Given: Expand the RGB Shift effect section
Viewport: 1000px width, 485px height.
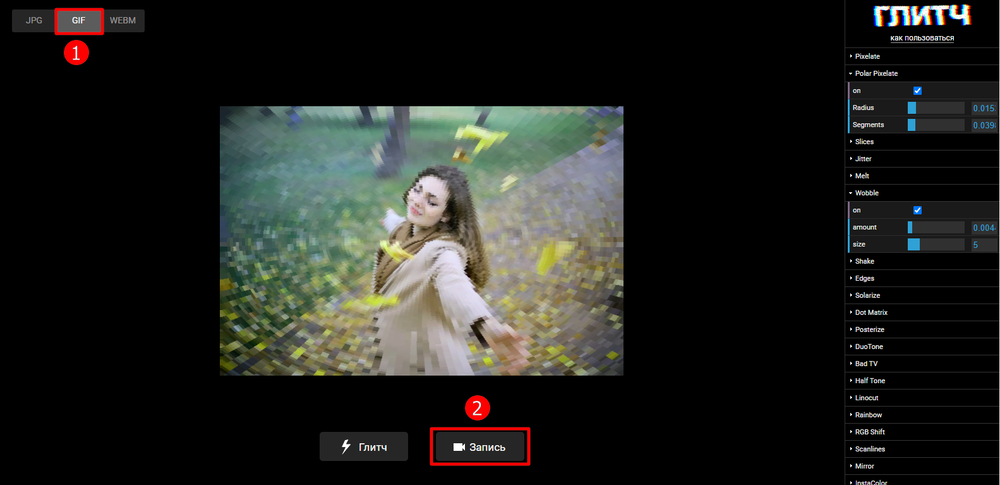Looking at the screenshot, I should pos(922,432).
